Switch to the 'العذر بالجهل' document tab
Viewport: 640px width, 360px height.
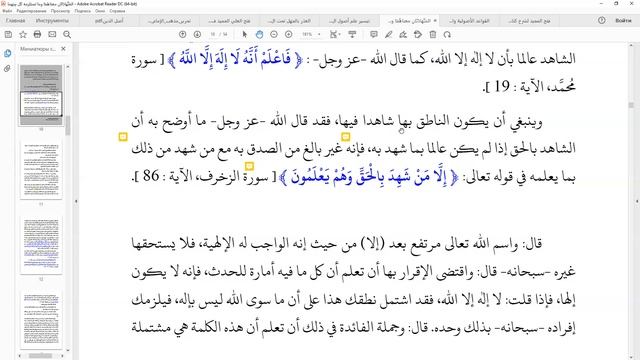click(x=289, y=20)
